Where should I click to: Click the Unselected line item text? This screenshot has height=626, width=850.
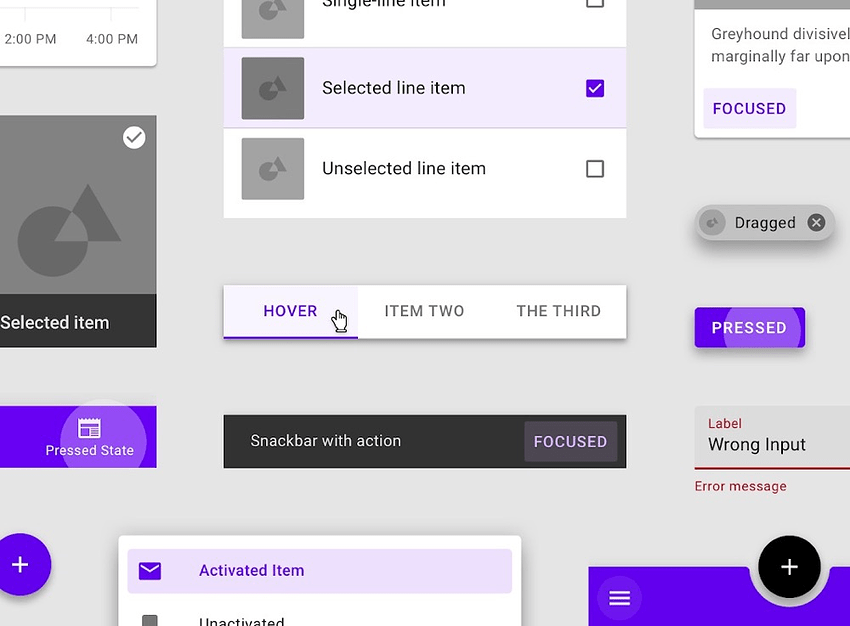click(404, 169)
